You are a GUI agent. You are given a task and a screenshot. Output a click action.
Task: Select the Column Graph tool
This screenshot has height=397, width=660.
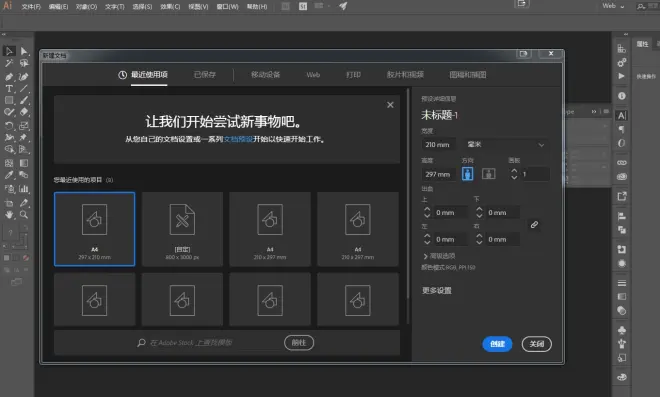24,189
